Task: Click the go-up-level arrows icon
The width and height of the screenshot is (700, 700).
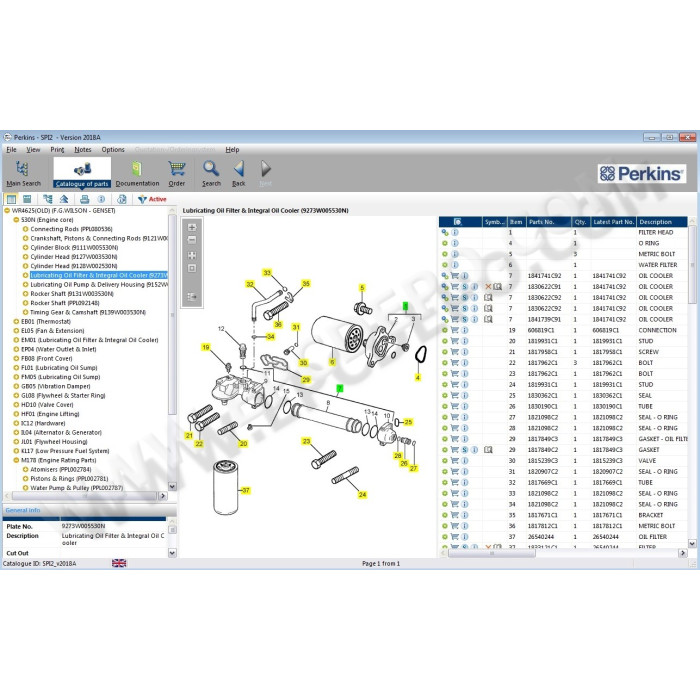Action: point(64,199)
